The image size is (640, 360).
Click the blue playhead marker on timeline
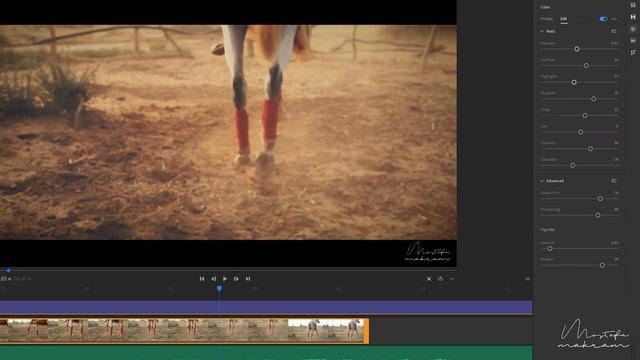coord(219,289)
